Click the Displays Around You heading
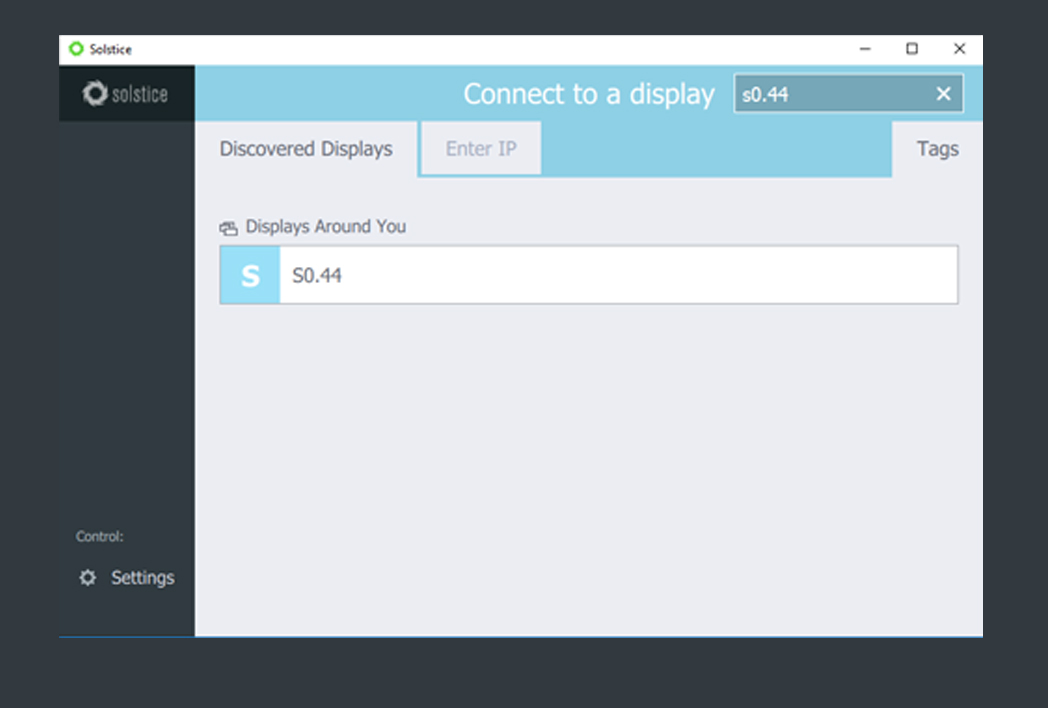This screenshot has width=1048, height=708. [x=325, y=227]
